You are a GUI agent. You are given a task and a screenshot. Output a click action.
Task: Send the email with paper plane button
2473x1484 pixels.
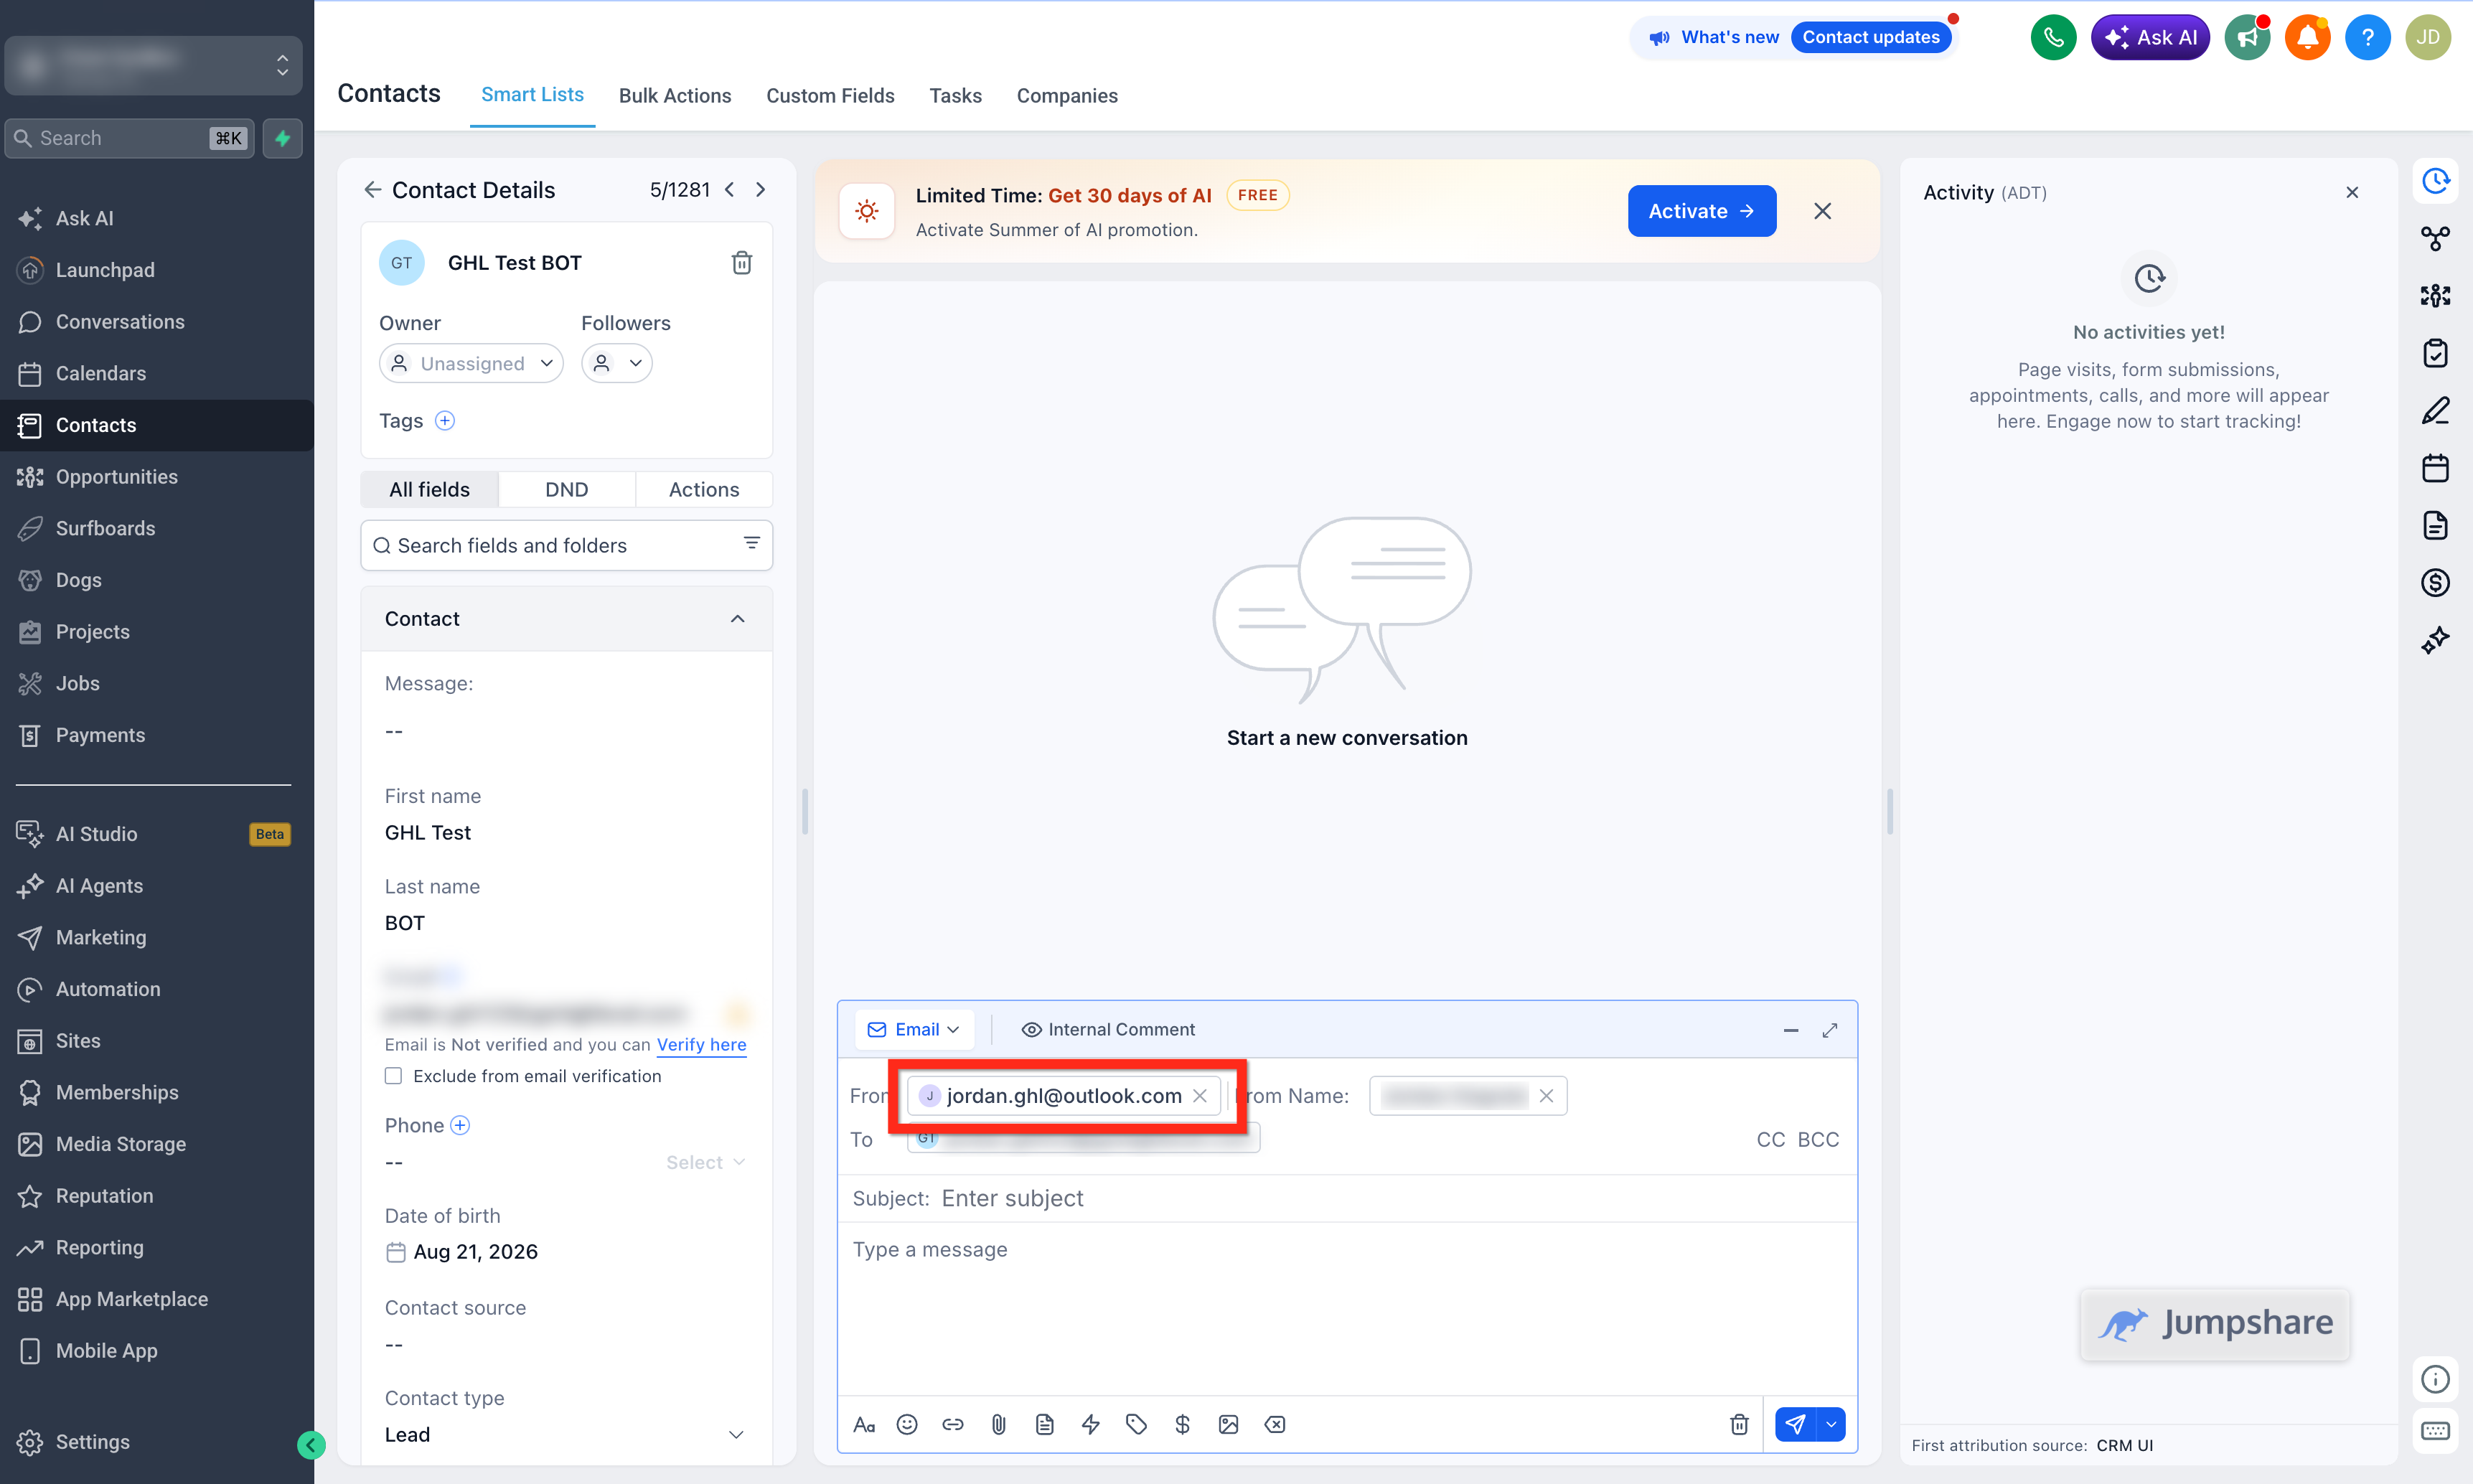click(1796, 1424)
